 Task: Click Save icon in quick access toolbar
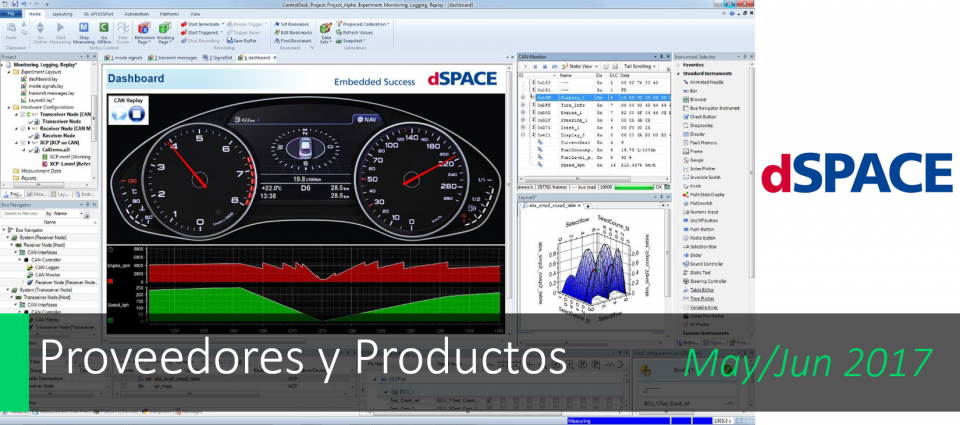click(17, 3)
